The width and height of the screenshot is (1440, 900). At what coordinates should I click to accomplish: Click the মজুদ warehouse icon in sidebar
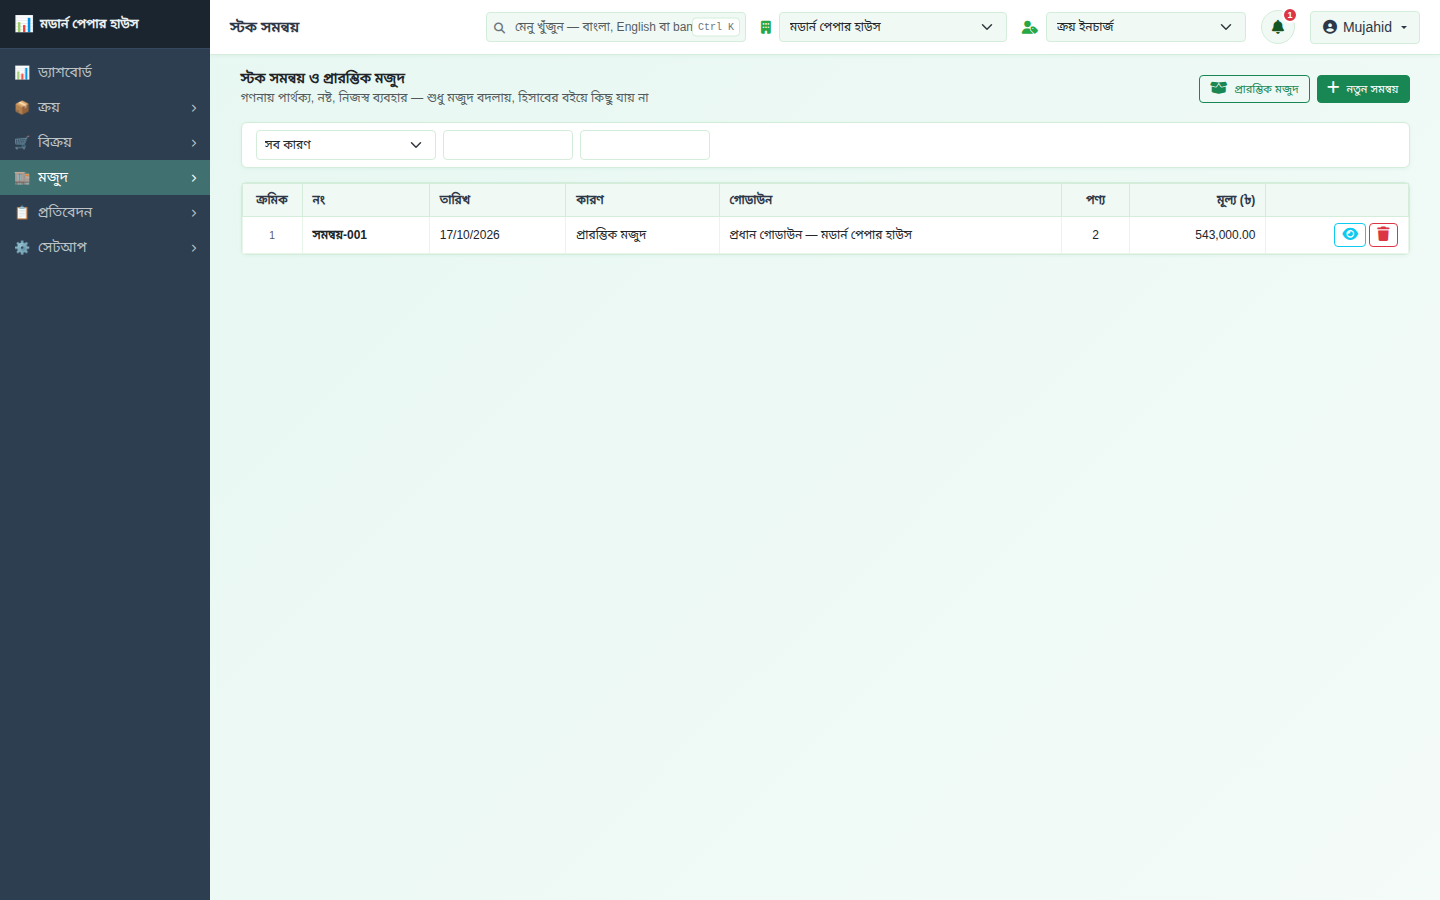(22, 178)
